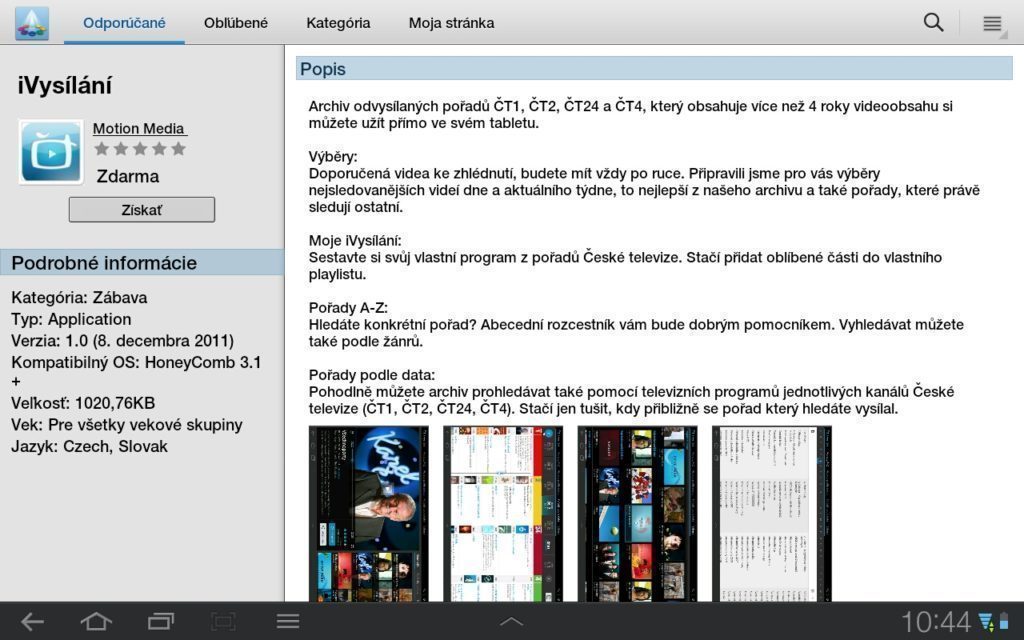The image size is (1024, 640).
Task: Tap the battery indicator icon
Action: (1004, 621)
